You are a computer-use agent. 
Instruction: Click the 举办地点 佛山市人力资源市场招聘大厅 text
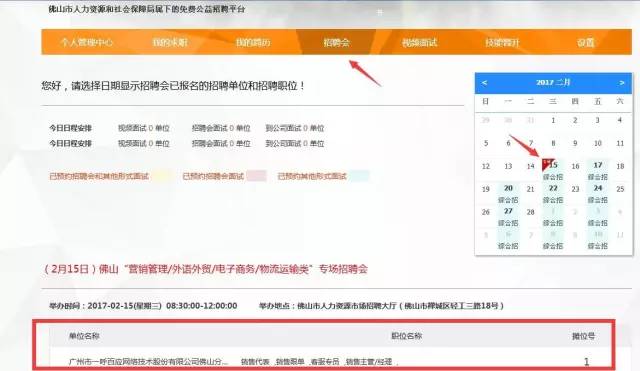[381, 306]
